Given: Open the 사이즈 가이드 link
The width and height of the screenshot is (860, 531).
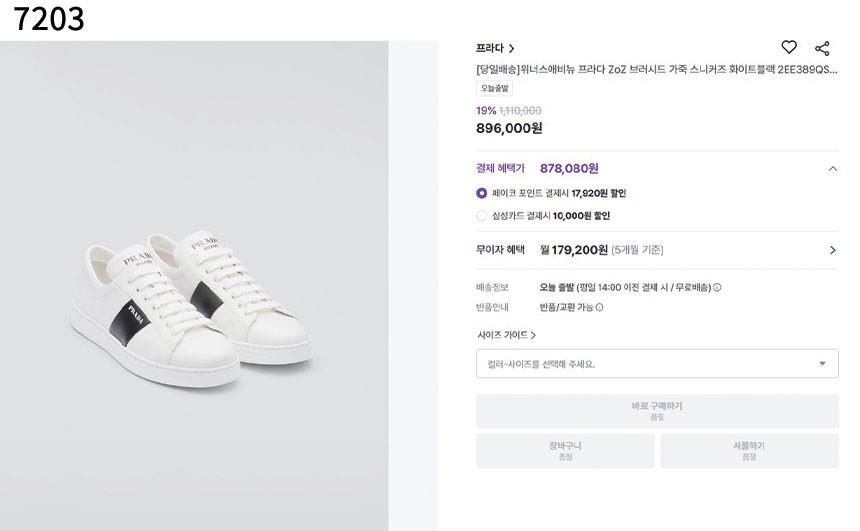Looking at the screenshot, I should pyautogui.click(x=506, y=335).
